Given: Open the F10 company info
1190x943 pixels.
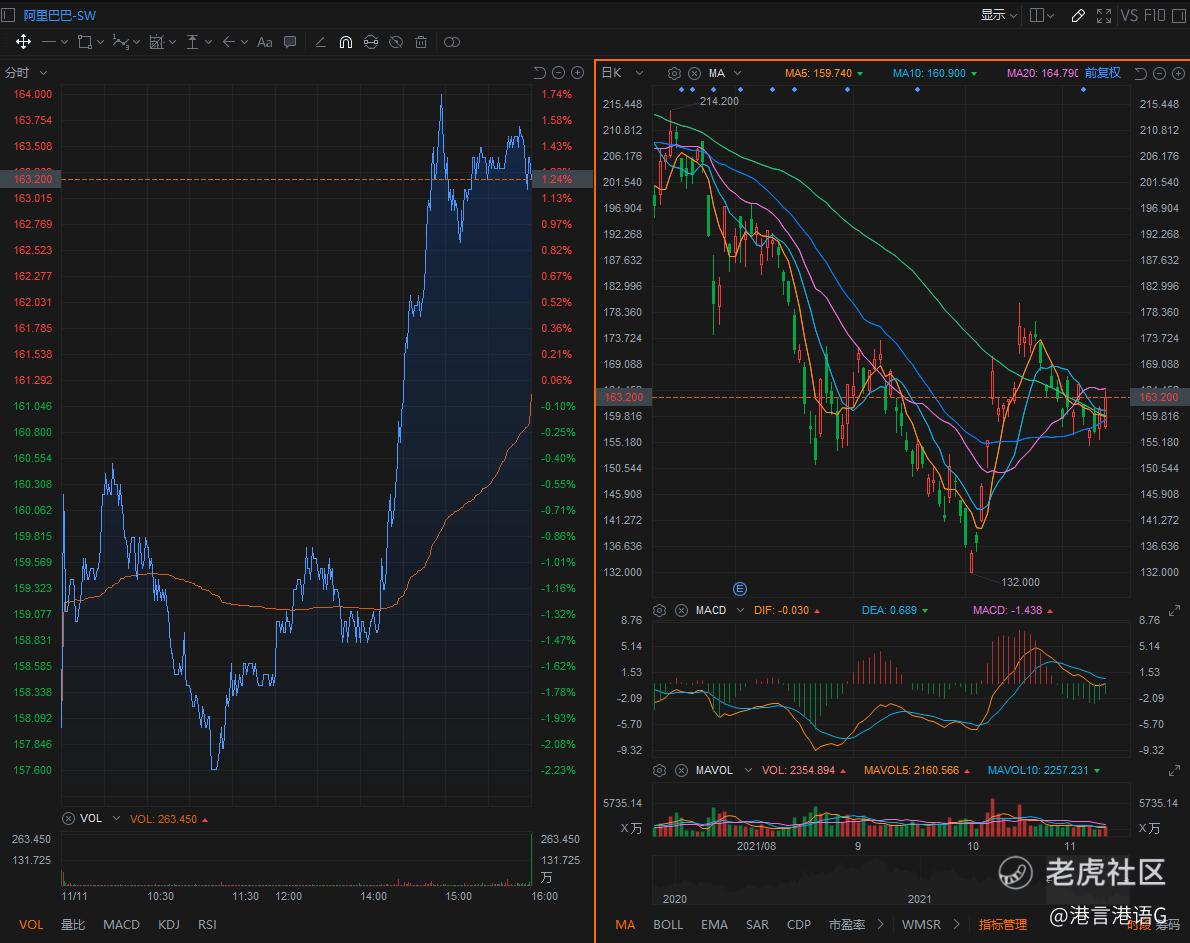Looking at the screenshot, I should pyautogui.click(x=1154, y=15).
